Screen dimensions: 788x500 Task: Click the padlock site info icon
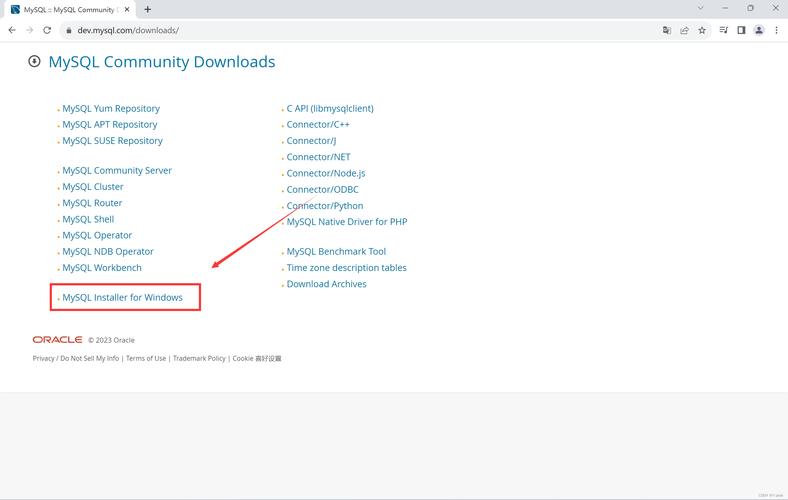(69, 30)
